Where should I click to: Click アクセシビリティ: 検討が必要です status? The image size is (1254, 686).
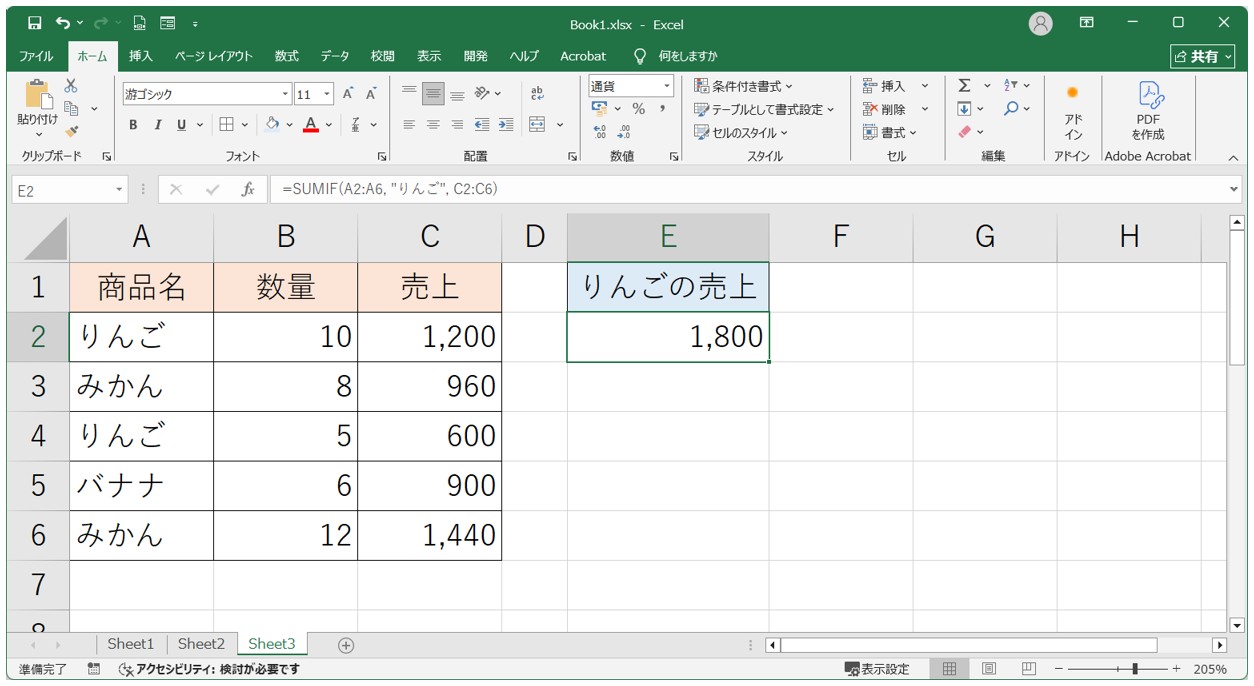click(209, 669)
